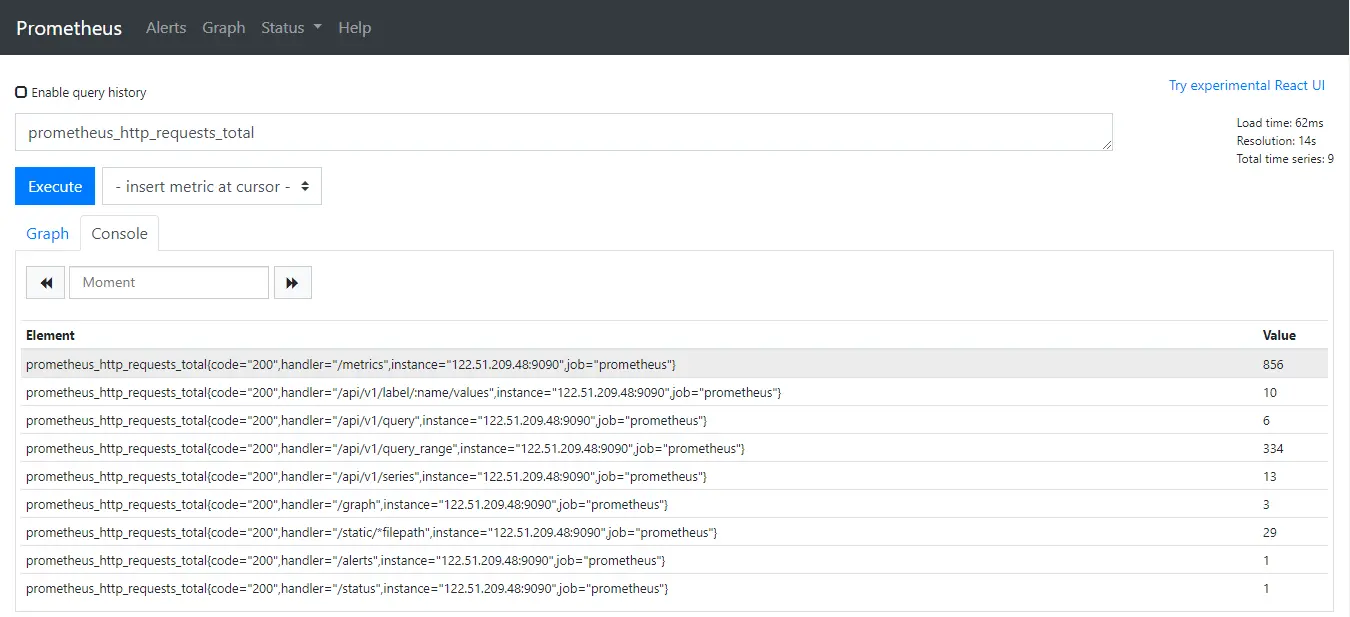Image resolution: width=1350 pixels, height=617 pixels.
Task: Select the Console tab
Action: tap(119, 234)
